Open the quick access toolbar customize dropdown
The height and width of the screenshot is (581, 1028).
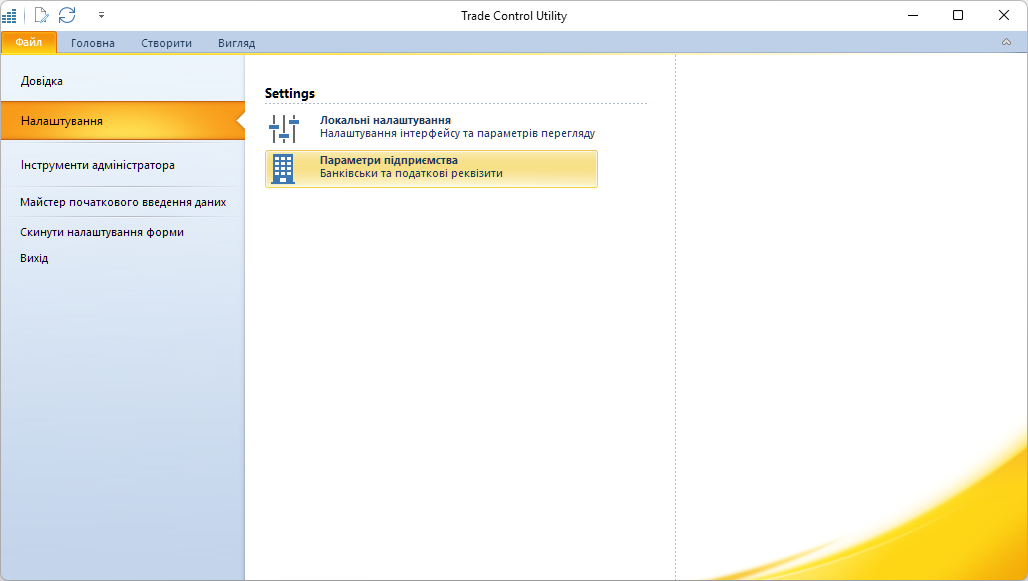click(x=101, y=15)
